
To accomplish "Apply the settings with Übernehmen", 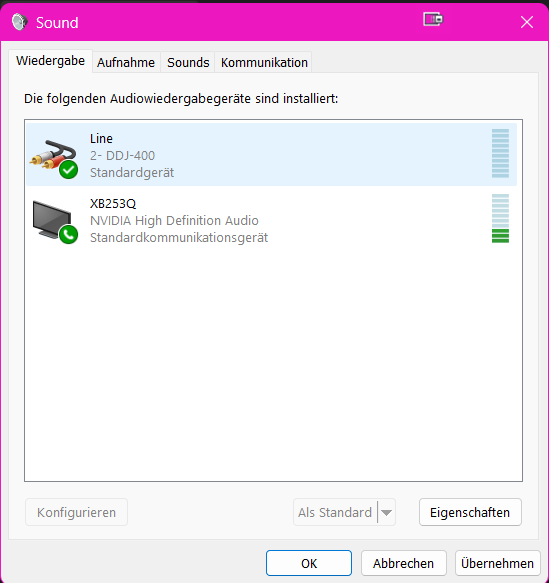I will click(498, 563).
